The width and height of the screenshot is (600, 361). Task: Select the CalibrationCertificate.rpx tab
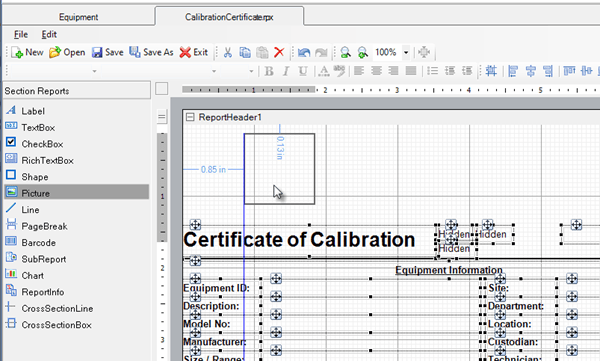(x=229, y=17)
